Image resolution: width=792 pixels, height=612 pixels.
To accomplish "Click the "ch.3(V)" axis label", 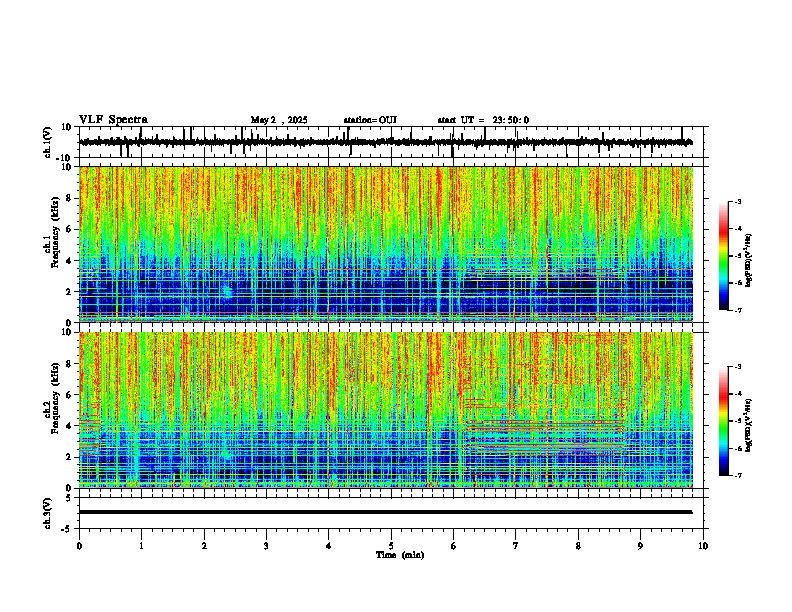I will [x=48, y=514].
